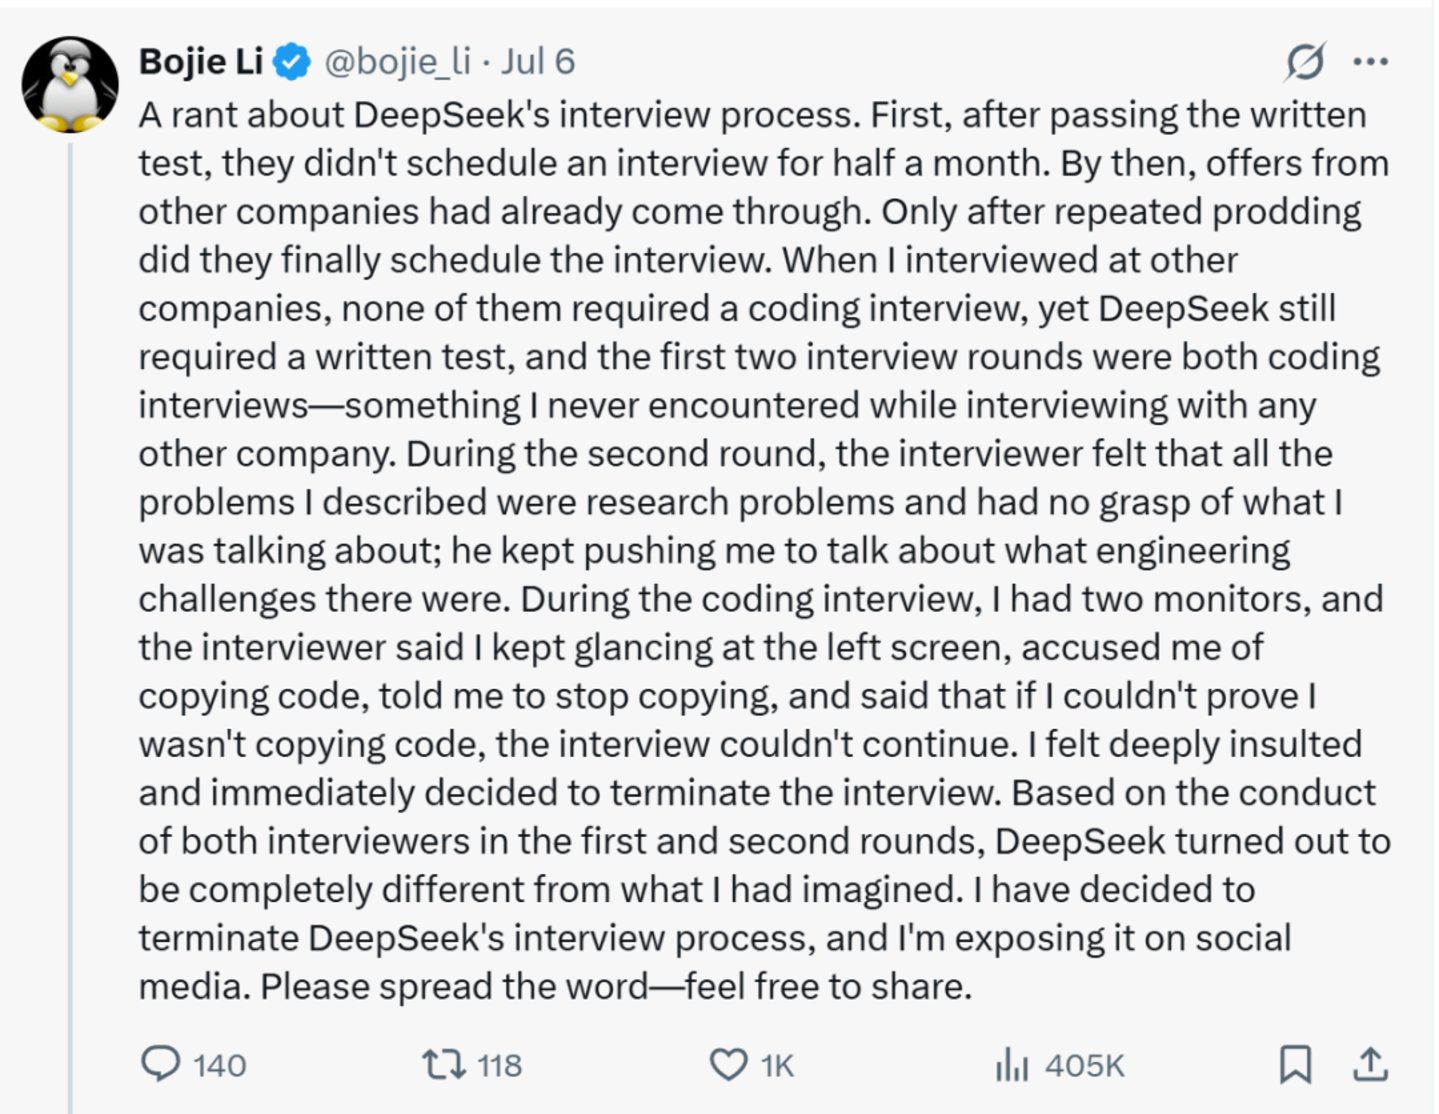Click the repost arrows icon
This screenshot has height=1114, width=1439.
443,1064
